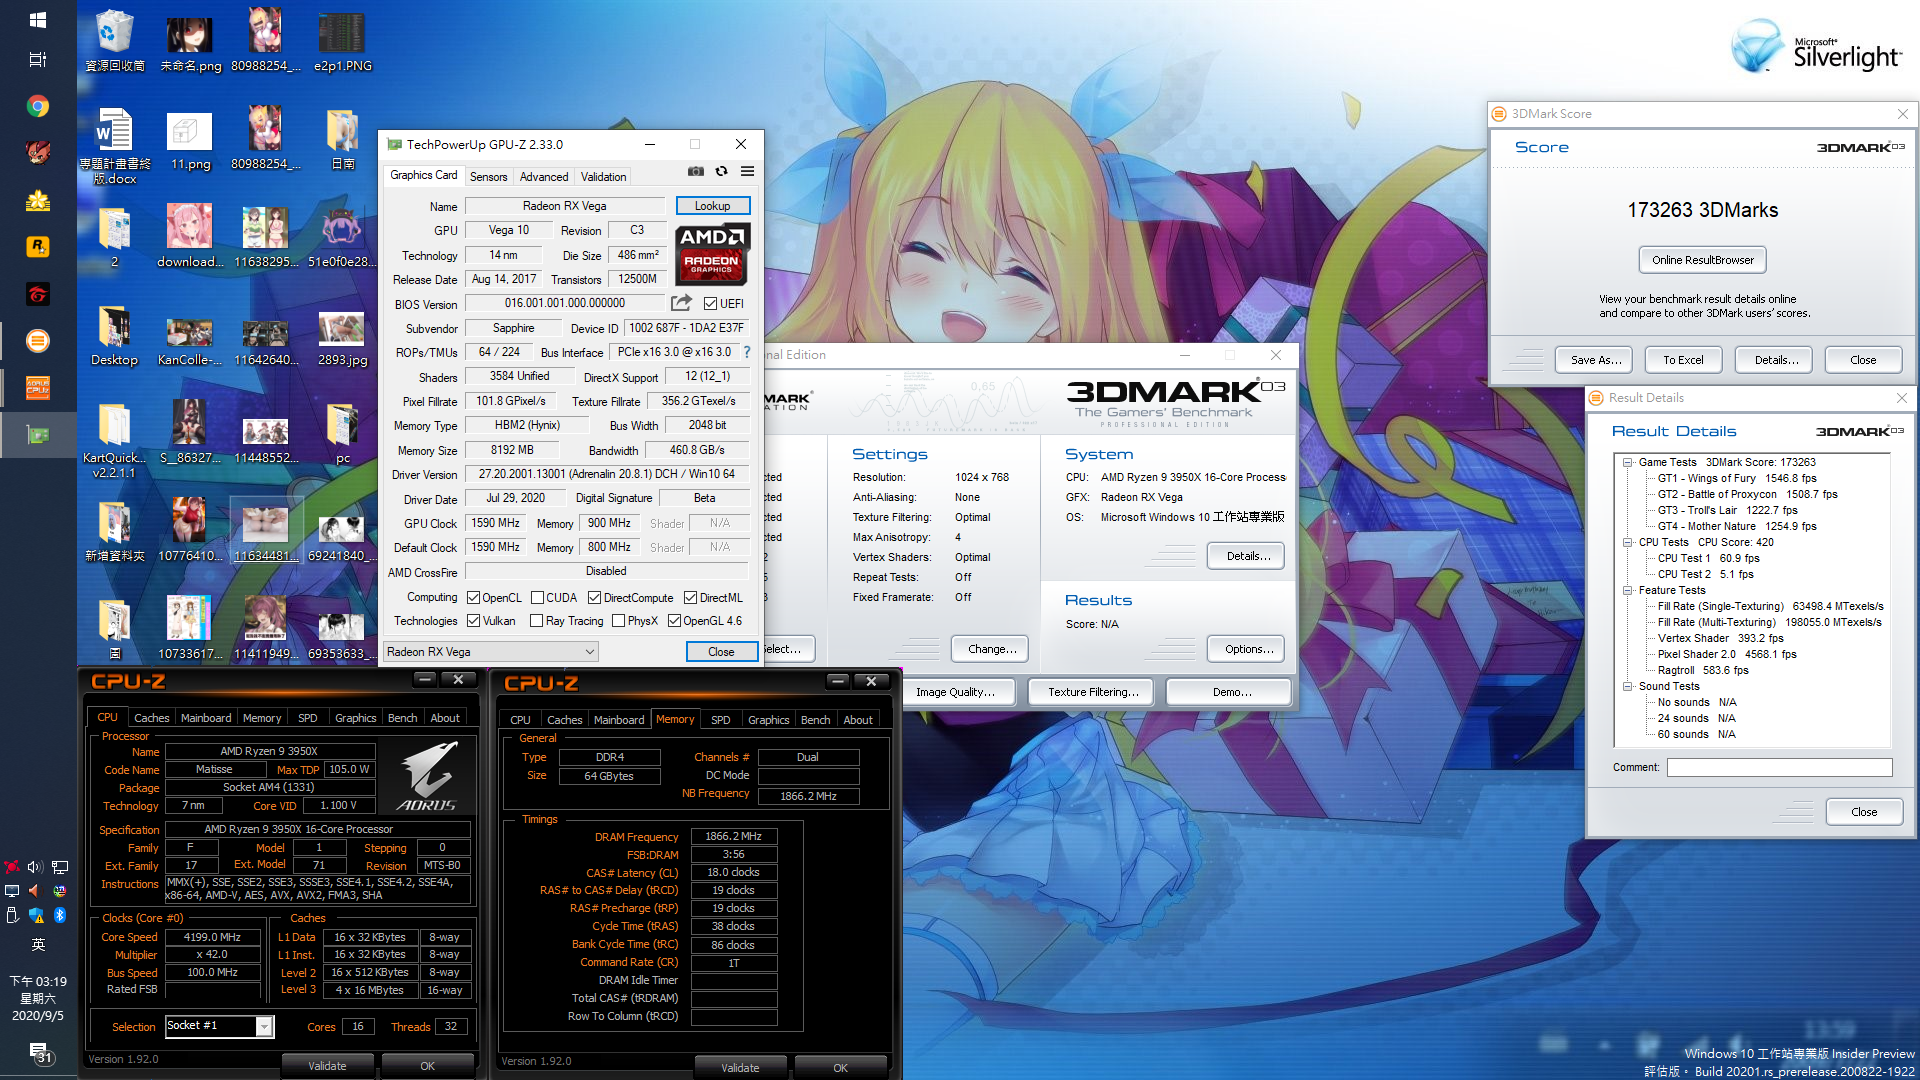The height and width of the screenshot is (1080, 1920).
Task: Toggle the OpenGL 4.6 checkbox
Action: (x=675, y=621)
